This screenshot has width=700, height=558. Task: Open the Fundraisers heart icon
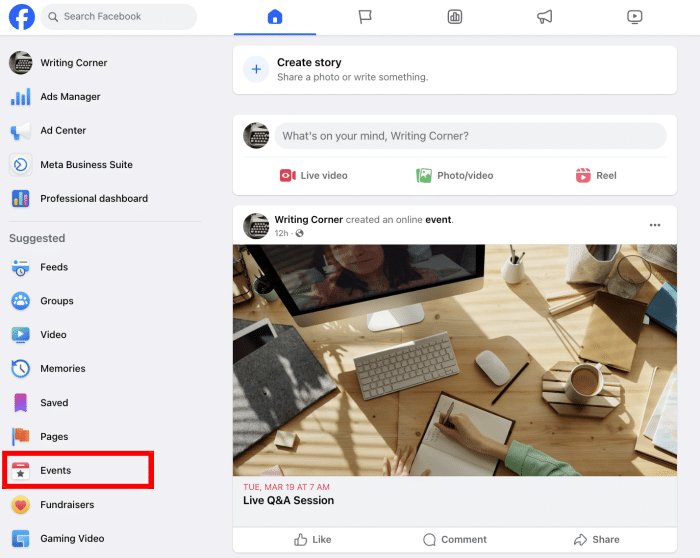coord(21,505)
